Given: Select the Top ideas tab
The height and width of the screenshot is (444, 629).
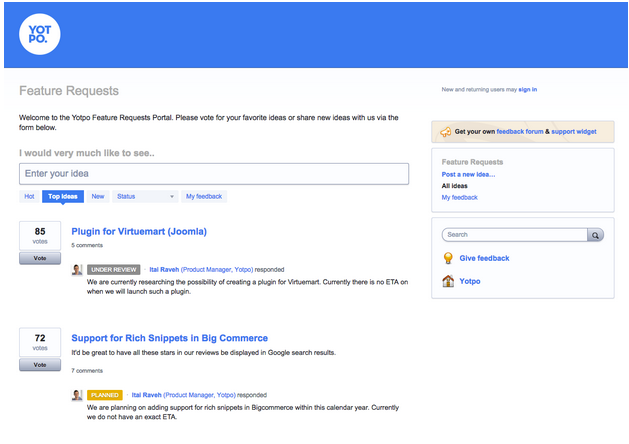Looking at the screenshot, I should (62, 197).
